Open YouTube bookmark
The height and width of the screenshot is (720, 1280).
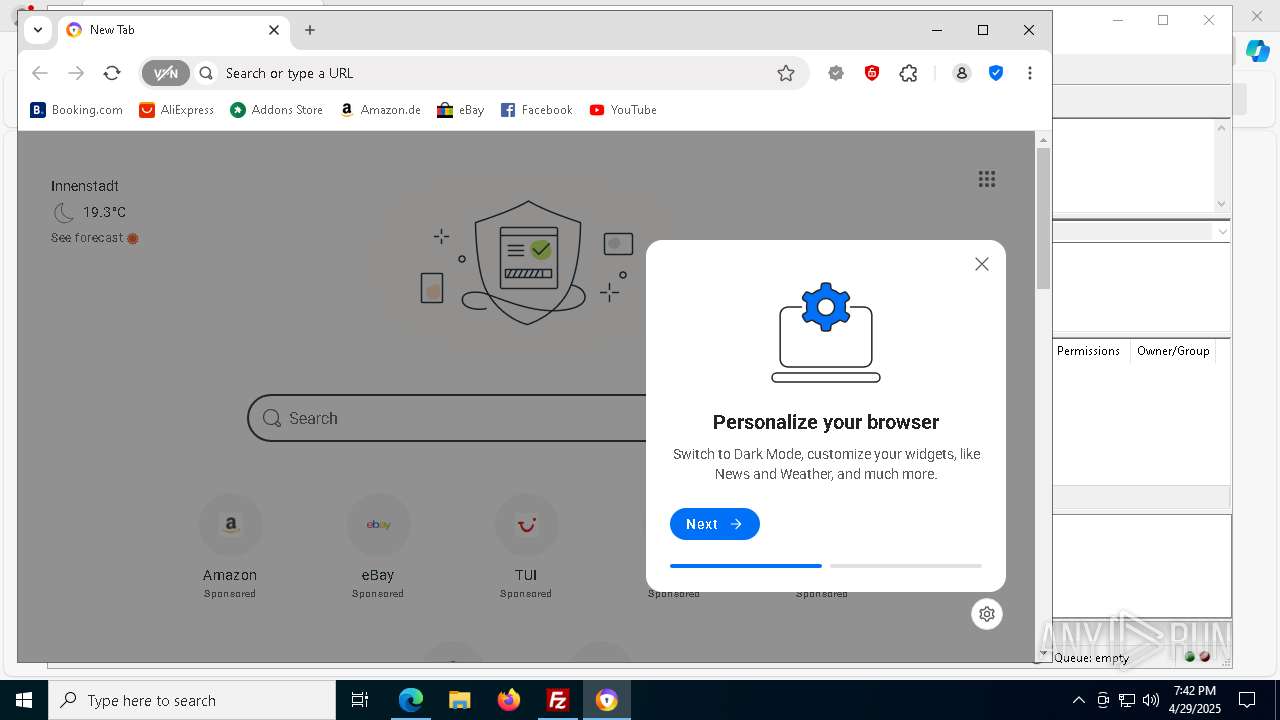[623, 110]
